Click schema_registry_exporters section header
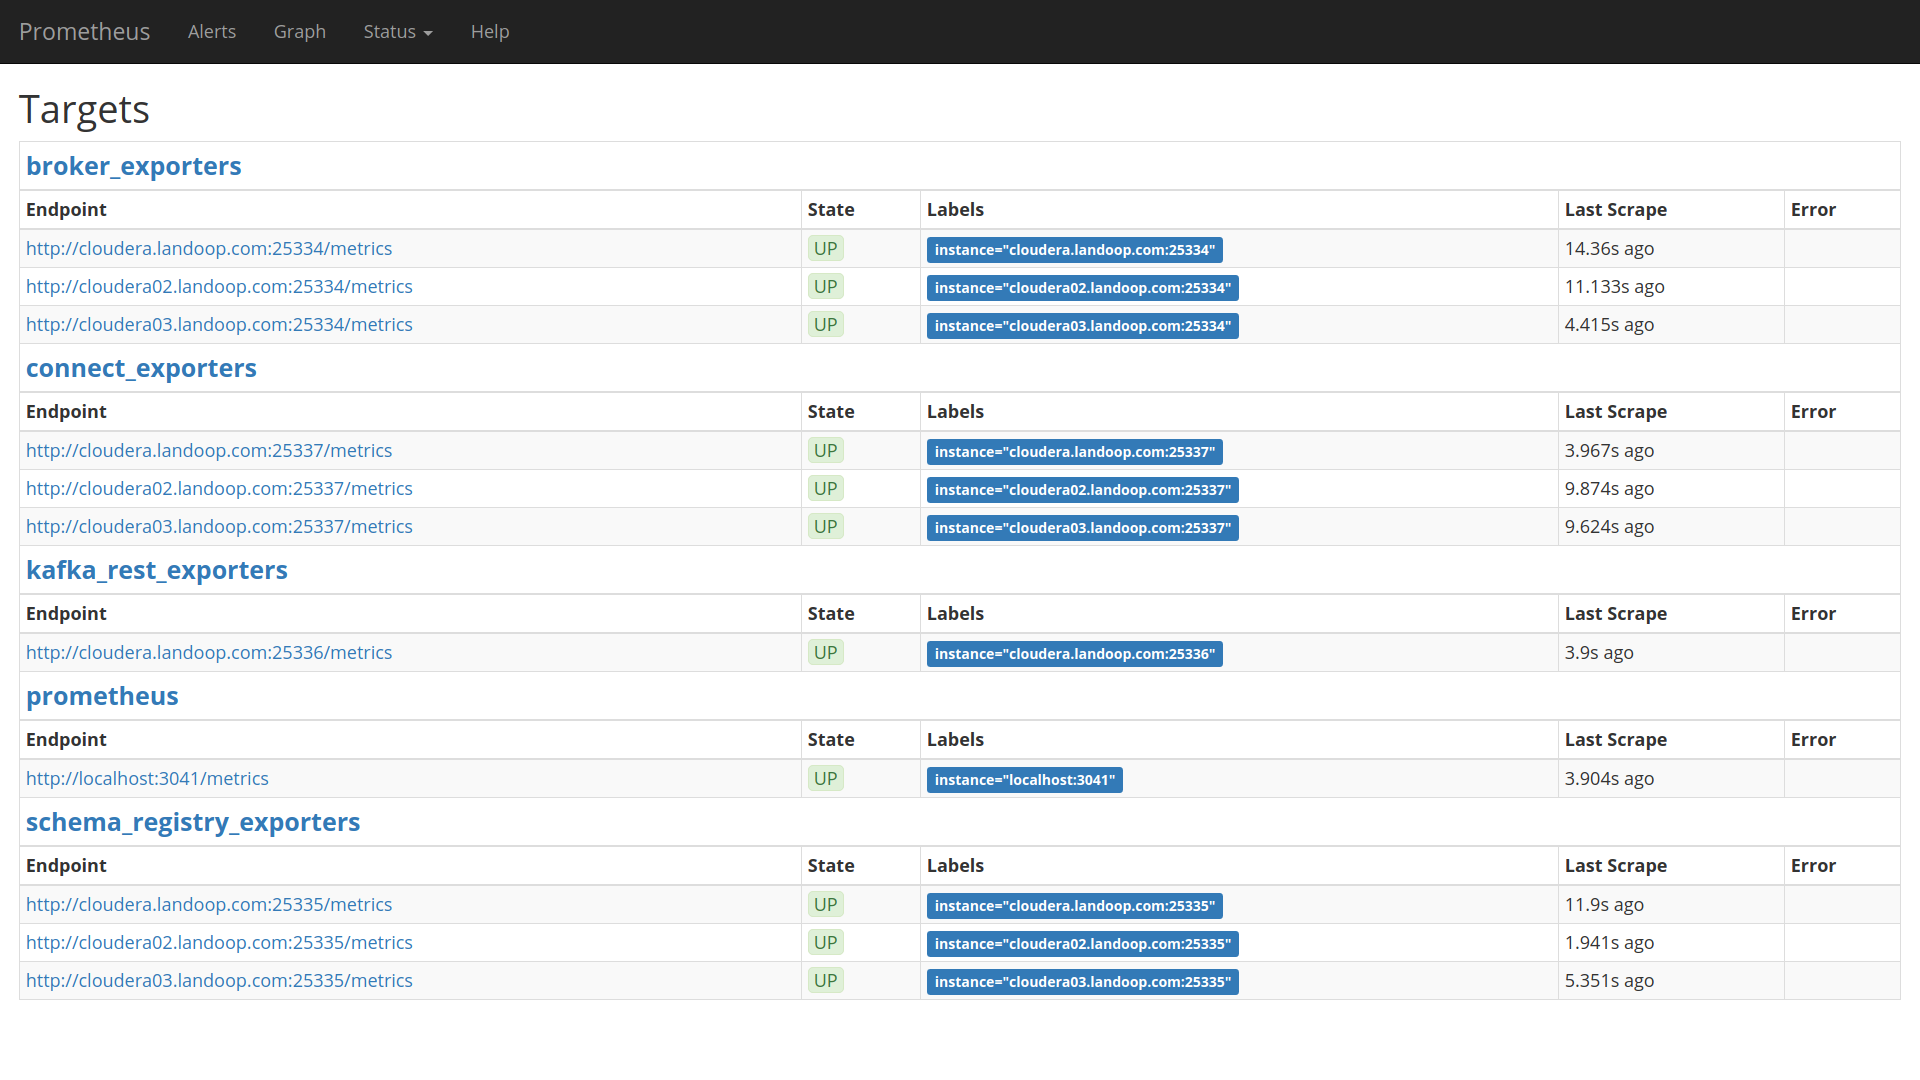The width and height of the screenshot is (1920, 1080). [x=193, y=822]
